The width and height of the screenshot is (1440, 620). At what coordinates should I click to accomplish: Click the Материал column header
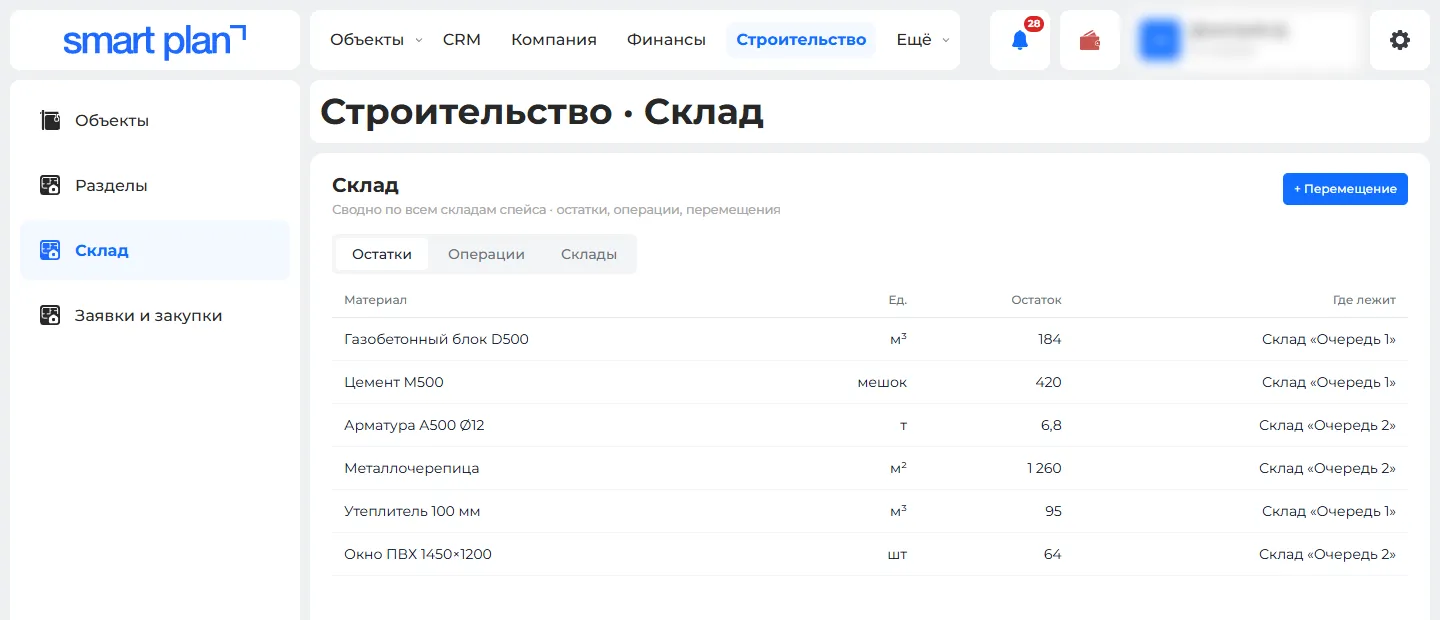pos(375,300)
